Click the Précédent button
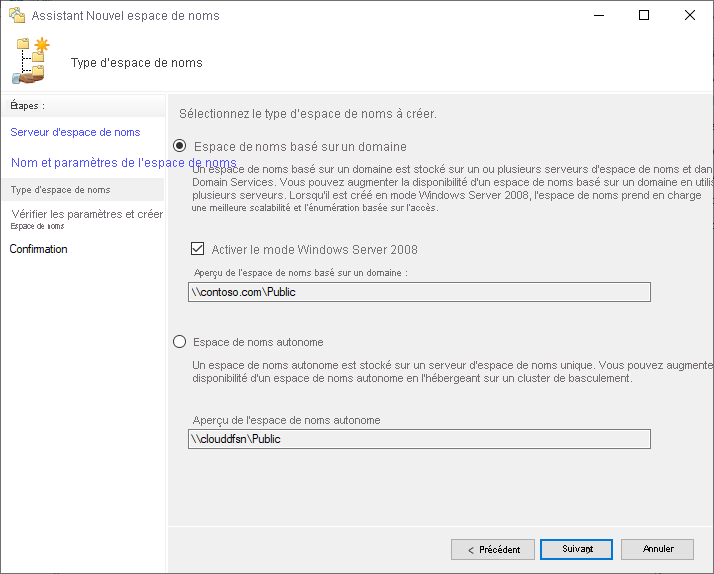 pos(493,550)
